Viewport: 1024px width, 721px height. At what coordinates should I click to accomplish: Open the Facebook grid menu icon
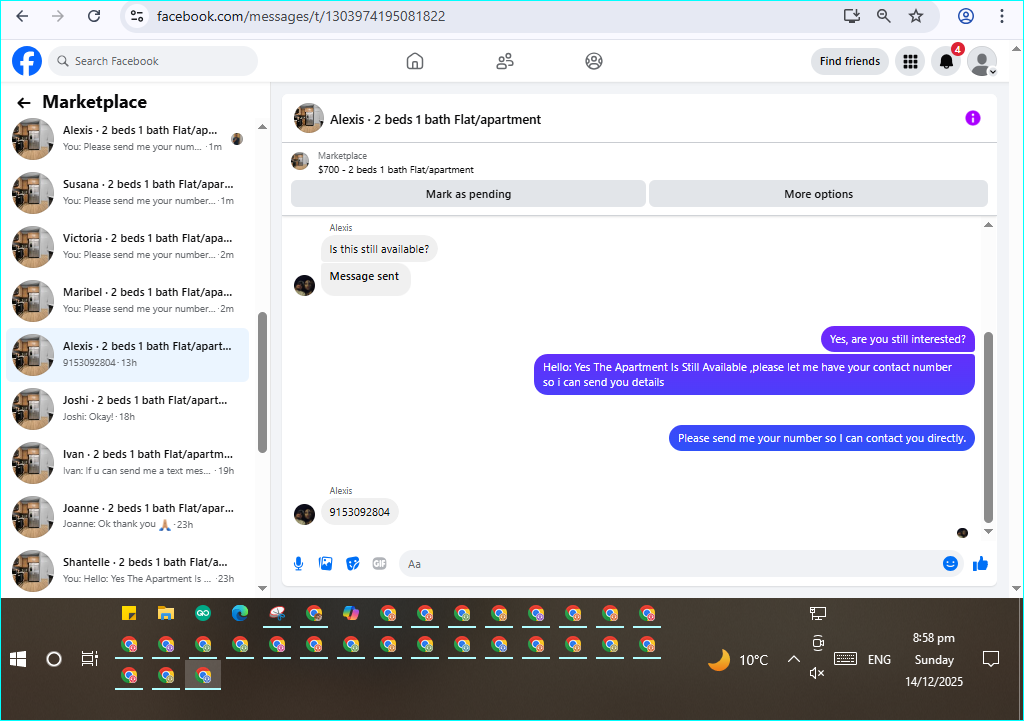[x=910, y=61]
